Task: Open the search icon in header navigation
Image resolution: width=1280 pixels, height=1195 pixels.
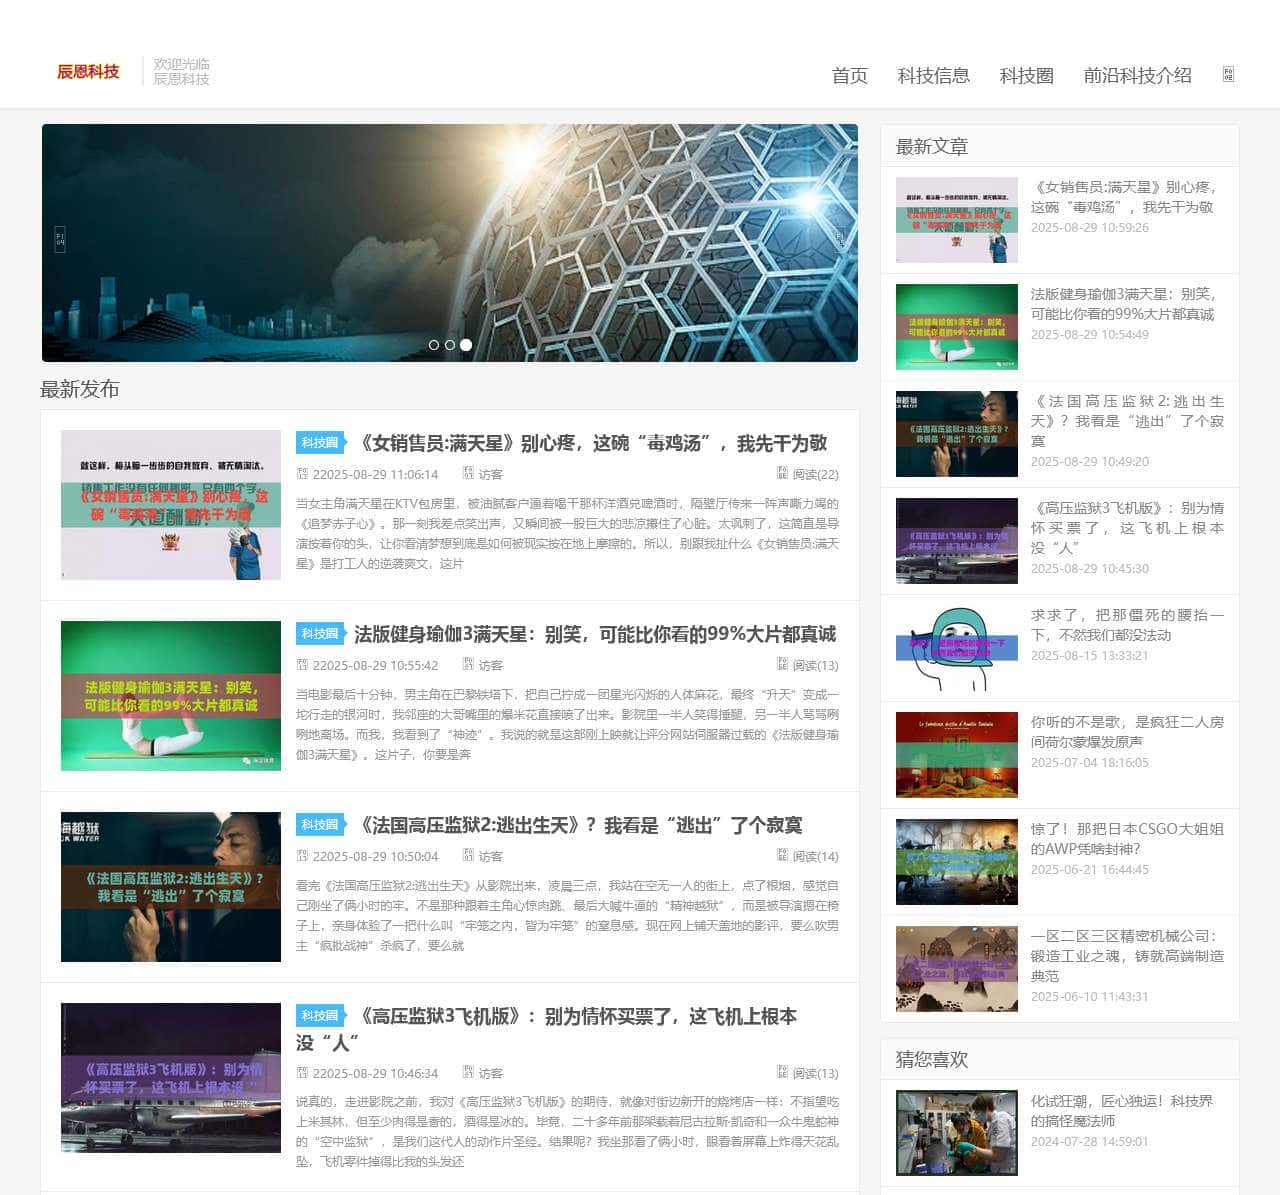Action: click(x=1228, y=75)
